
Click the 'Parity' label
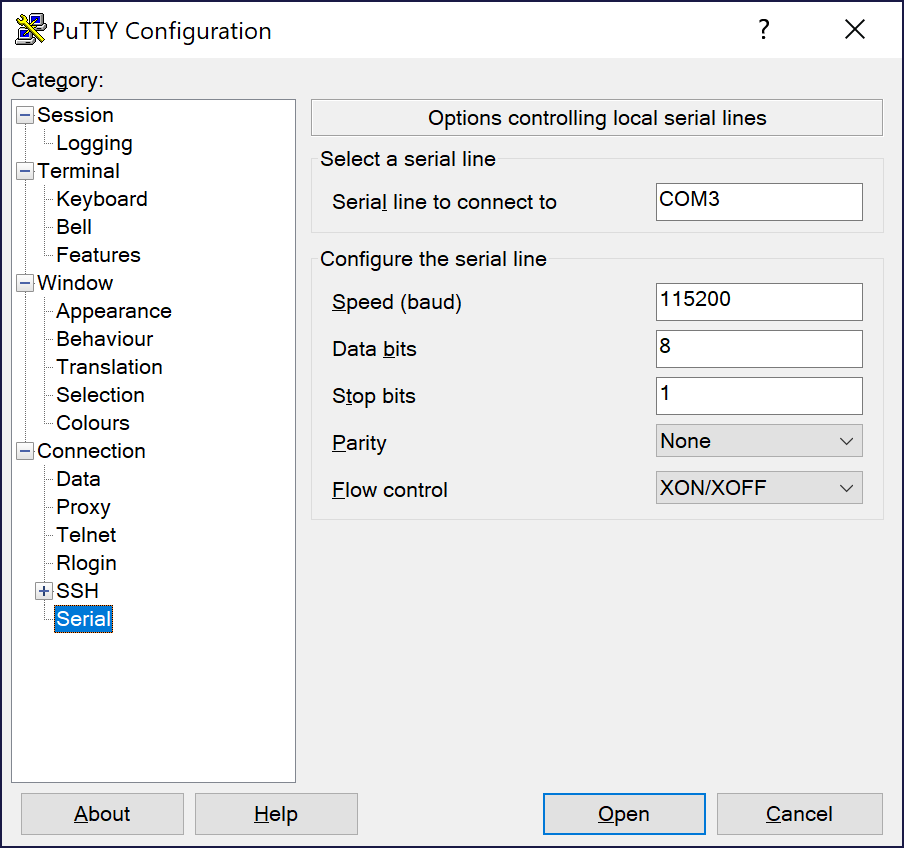click(x=359, y=444)
